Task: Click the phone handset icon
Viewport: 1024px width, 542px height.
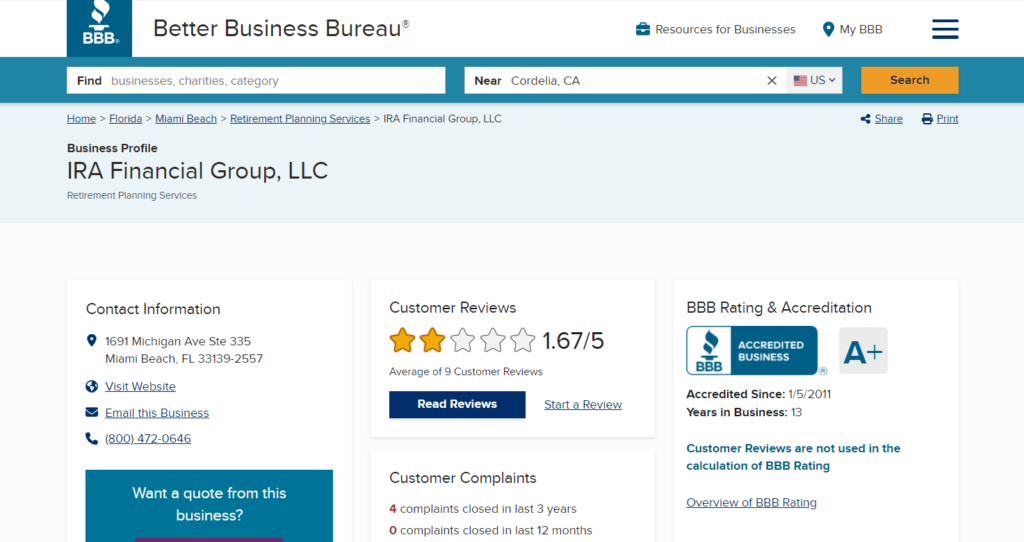Action: tap(91, 438)
